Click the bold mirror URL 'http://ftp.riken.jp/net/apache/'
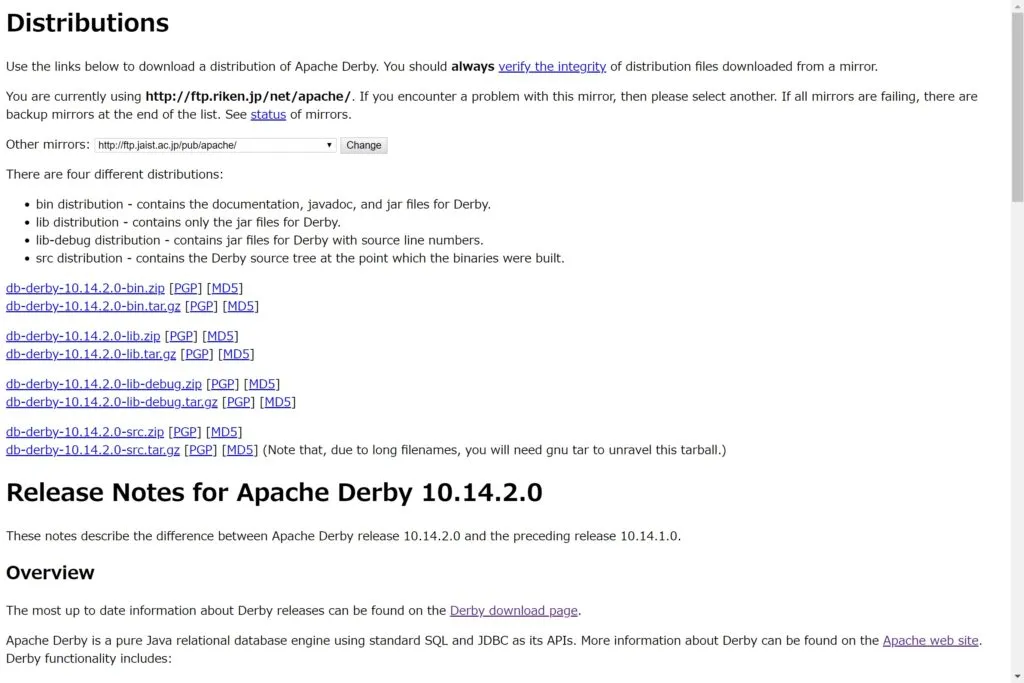The width and height of the screenshot is (1024, 683). [x=248, y=97]
